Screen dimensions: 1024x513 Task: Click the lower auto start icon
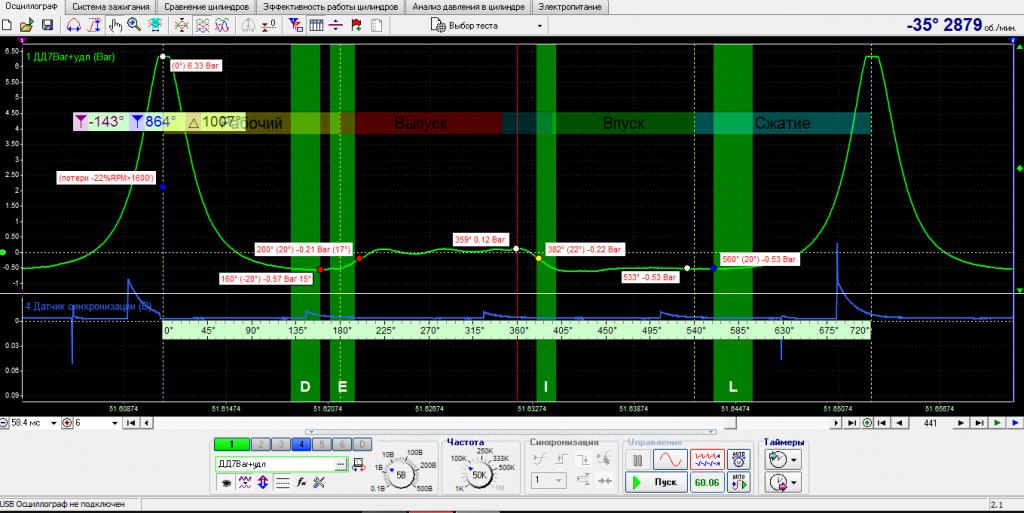(739, 482)
